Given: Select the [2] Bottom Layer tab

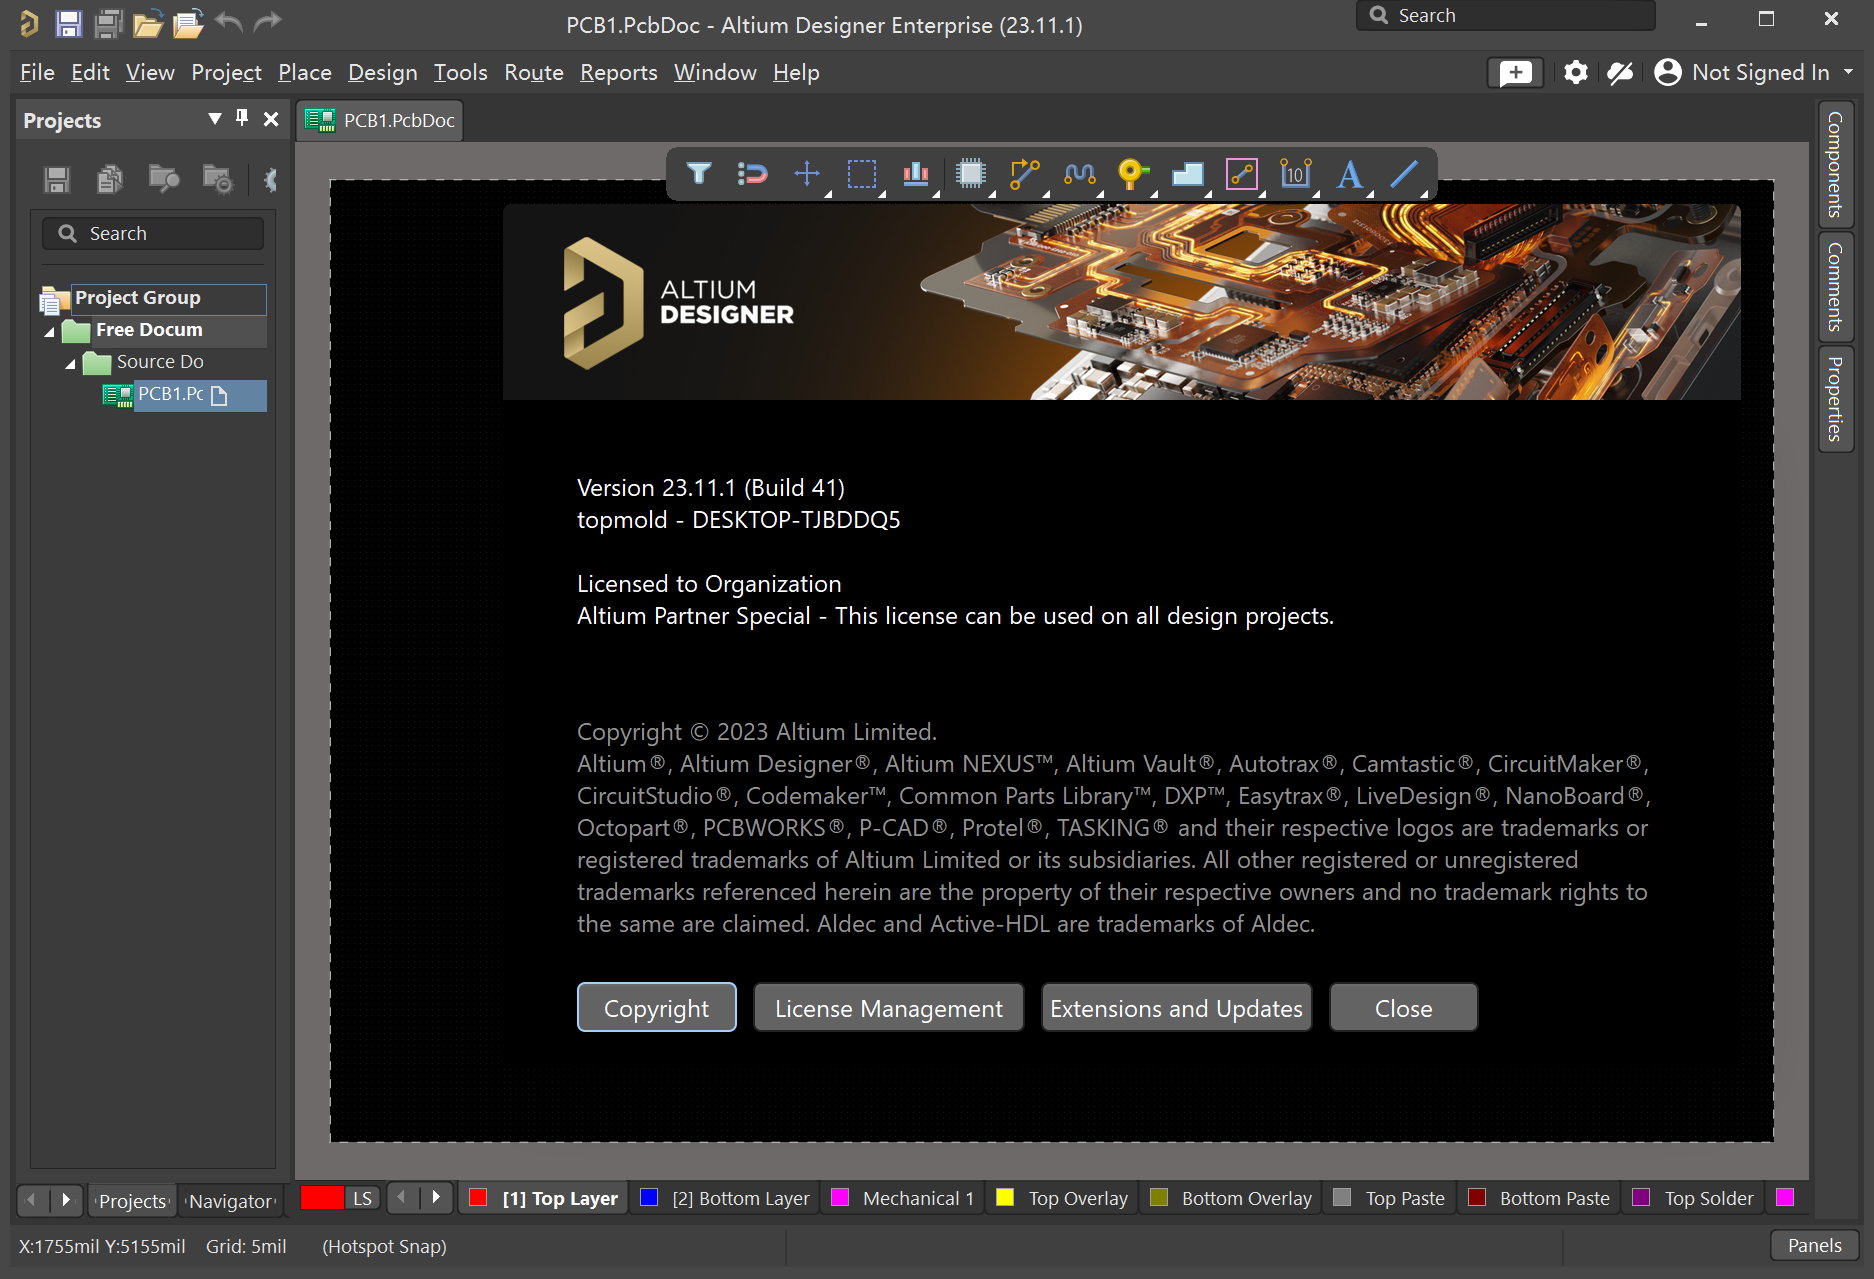Looking at the screenshot, I should pos(727,1198).
